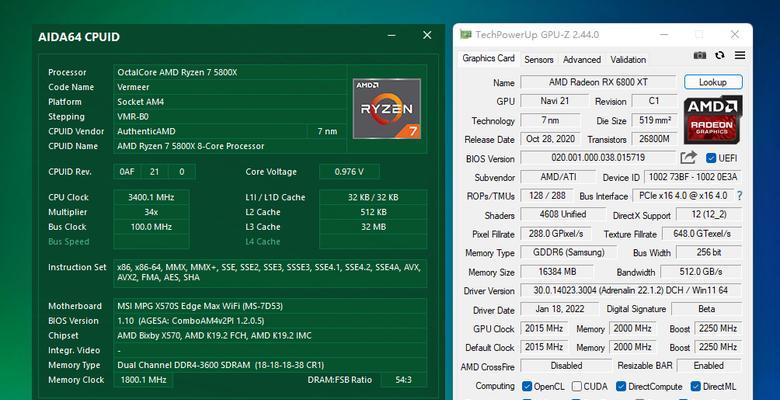
Task: Toggle the DirectML checkbox
Action: (696, 386)
